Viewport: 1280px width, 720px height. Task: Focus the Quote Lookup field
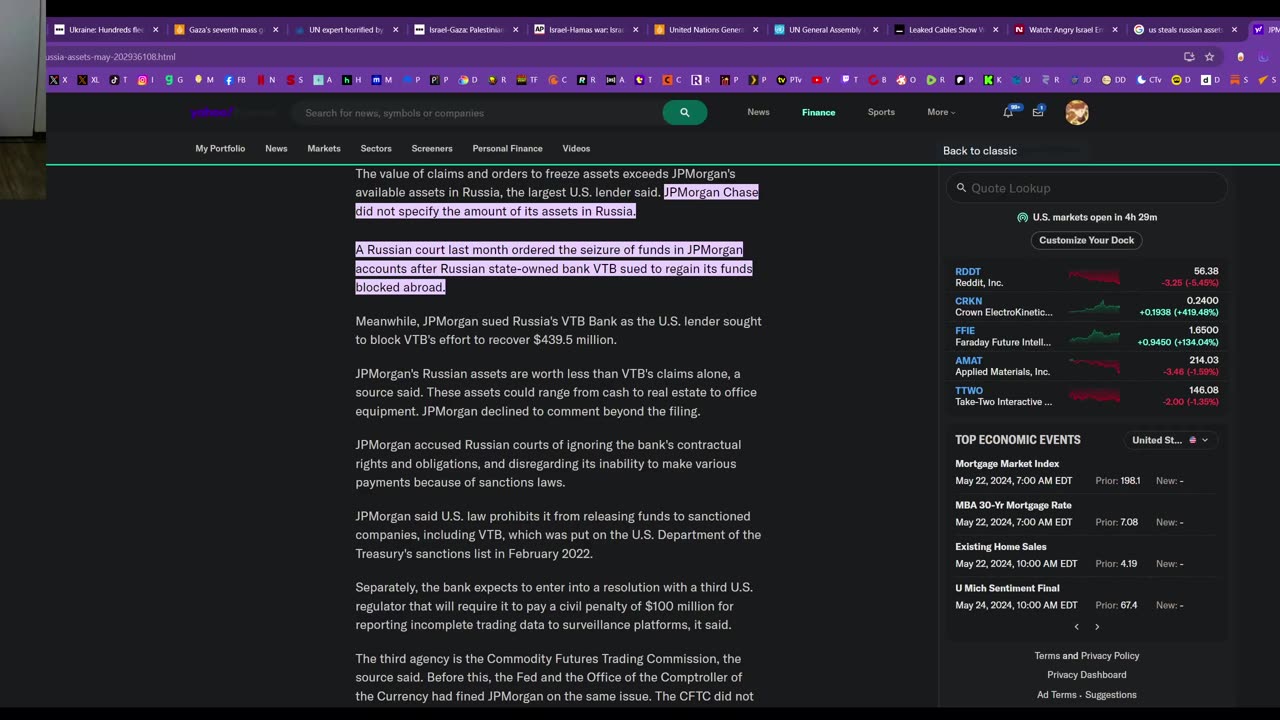(x=1086, y=188)
